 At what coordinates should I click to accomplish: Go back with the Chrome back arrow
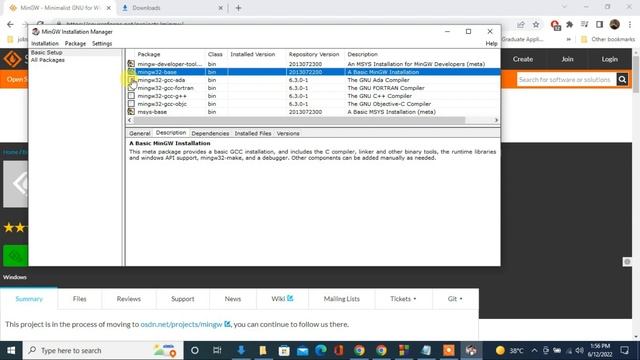(x=10, y=24)
